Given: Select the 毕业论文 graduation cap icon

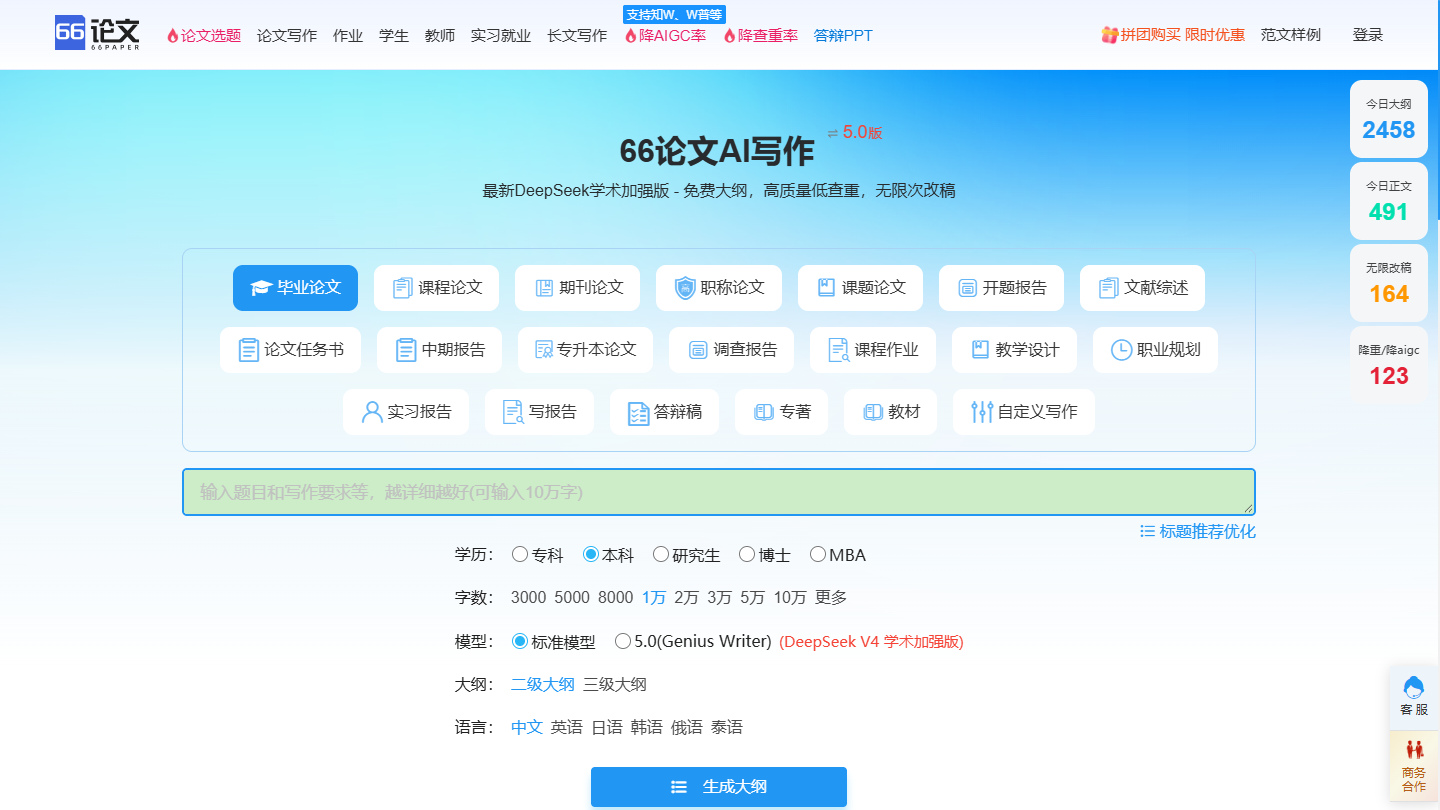Looking at the screenshot, I should pyautogui.click(x=261, y=288).
